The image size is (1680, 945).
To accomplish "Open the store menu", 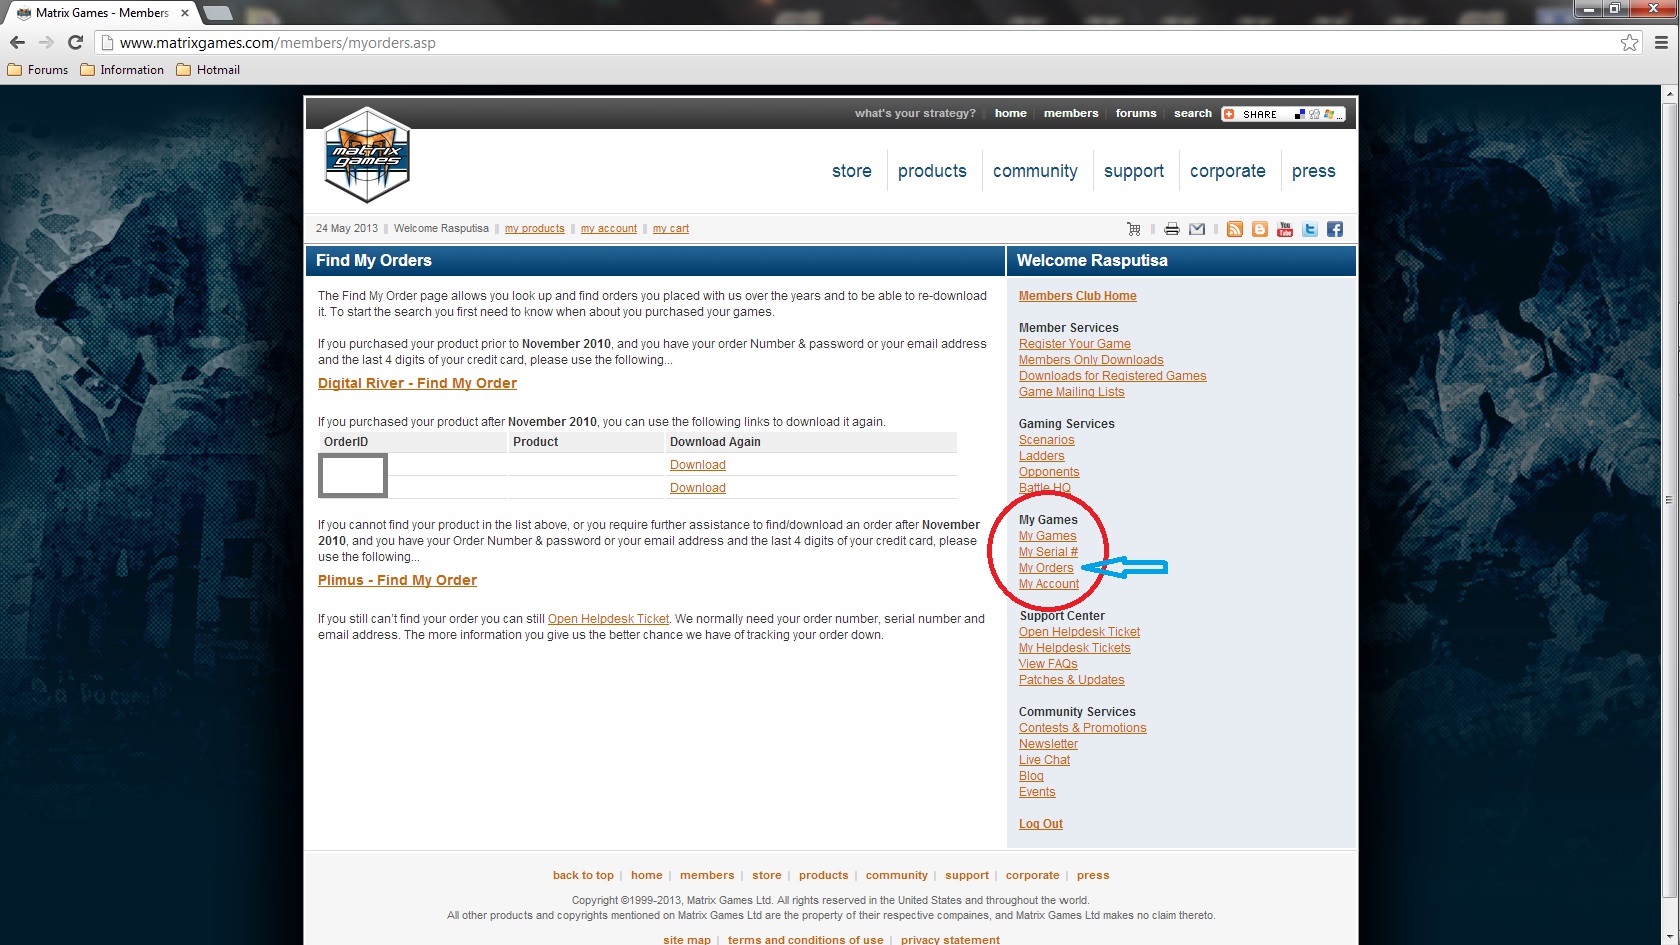I will [852, 171].
